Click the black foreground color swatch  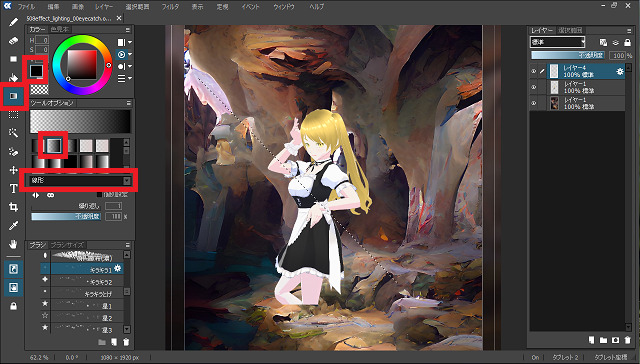pos(36,71)
